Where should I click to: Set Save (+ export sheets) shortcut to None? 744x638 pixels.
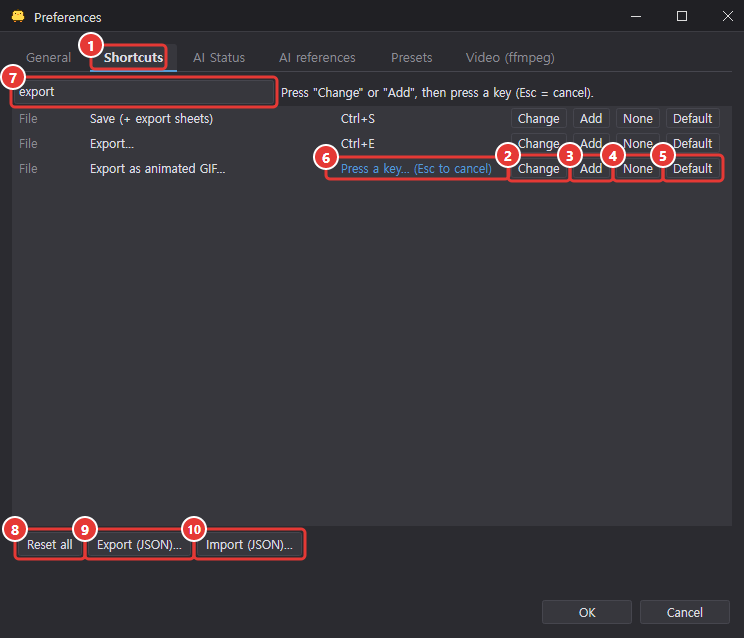point(638,119)
